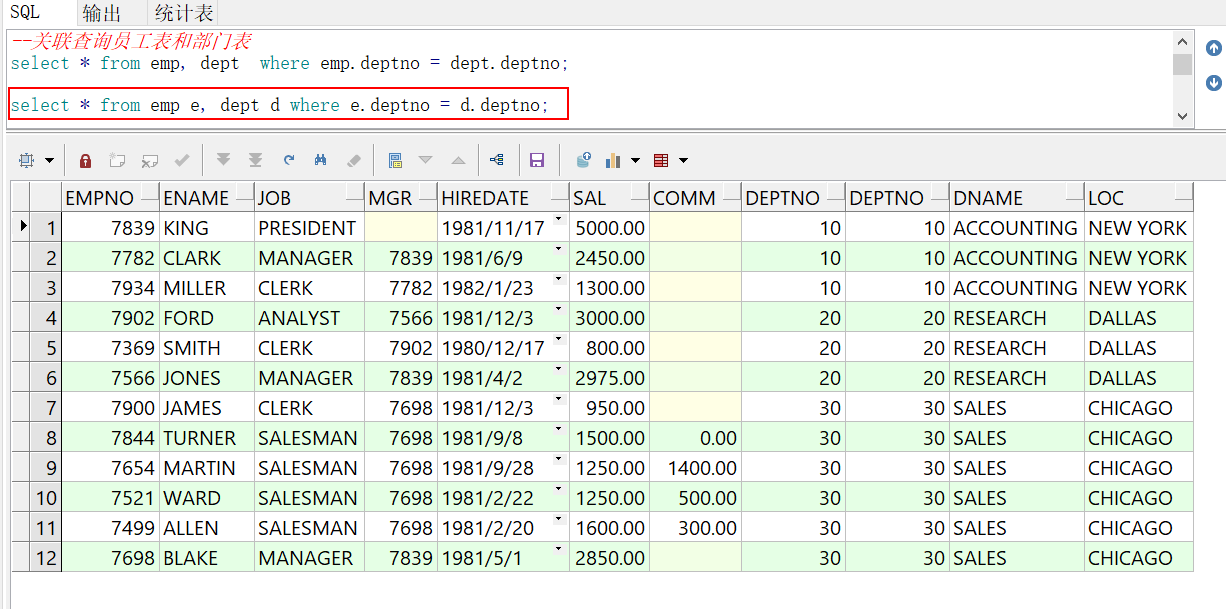Toggle the red edit-data lock icon
The width and height of the screenshot is (1226, 609).
[x=86, y=160]
